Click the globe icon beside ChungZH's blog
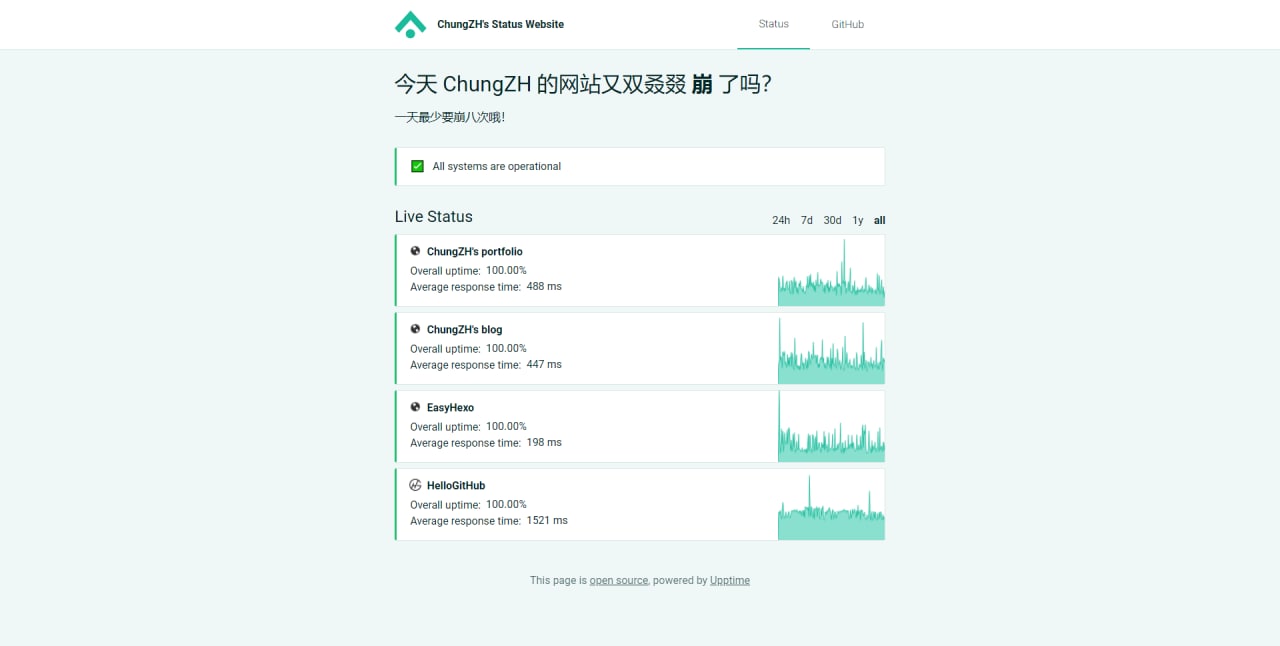Image resolution: width=1280 pixels, height=646 pixels. point(415,329)
